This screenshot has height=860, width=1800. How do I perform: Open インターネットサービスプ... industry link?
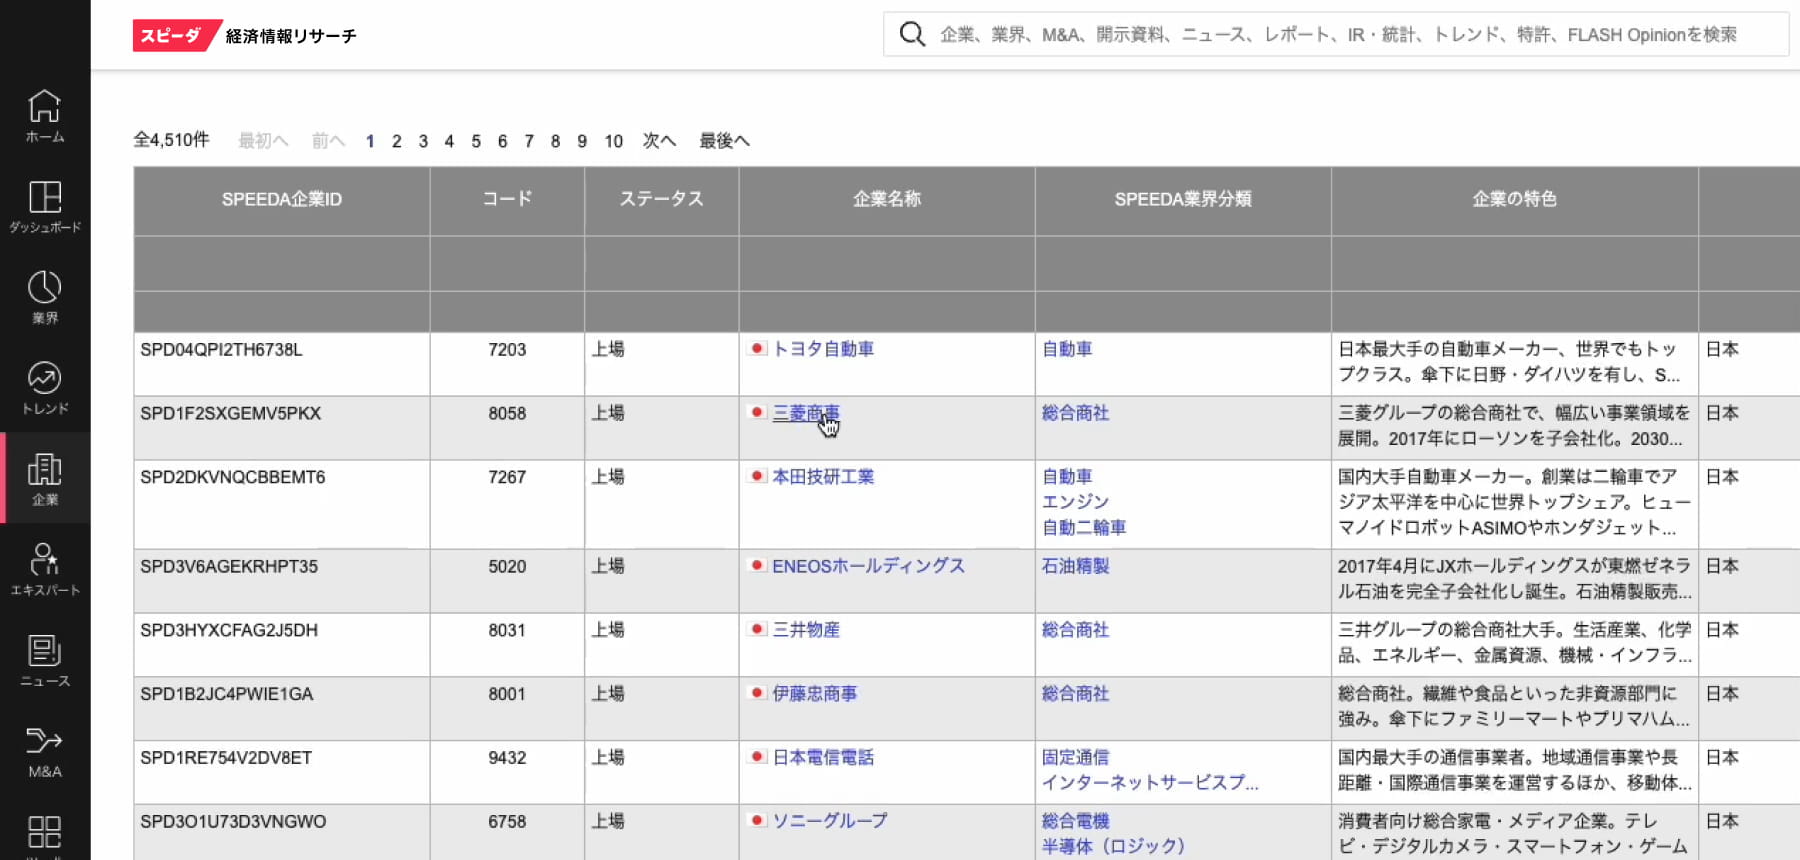[1150, 783]
